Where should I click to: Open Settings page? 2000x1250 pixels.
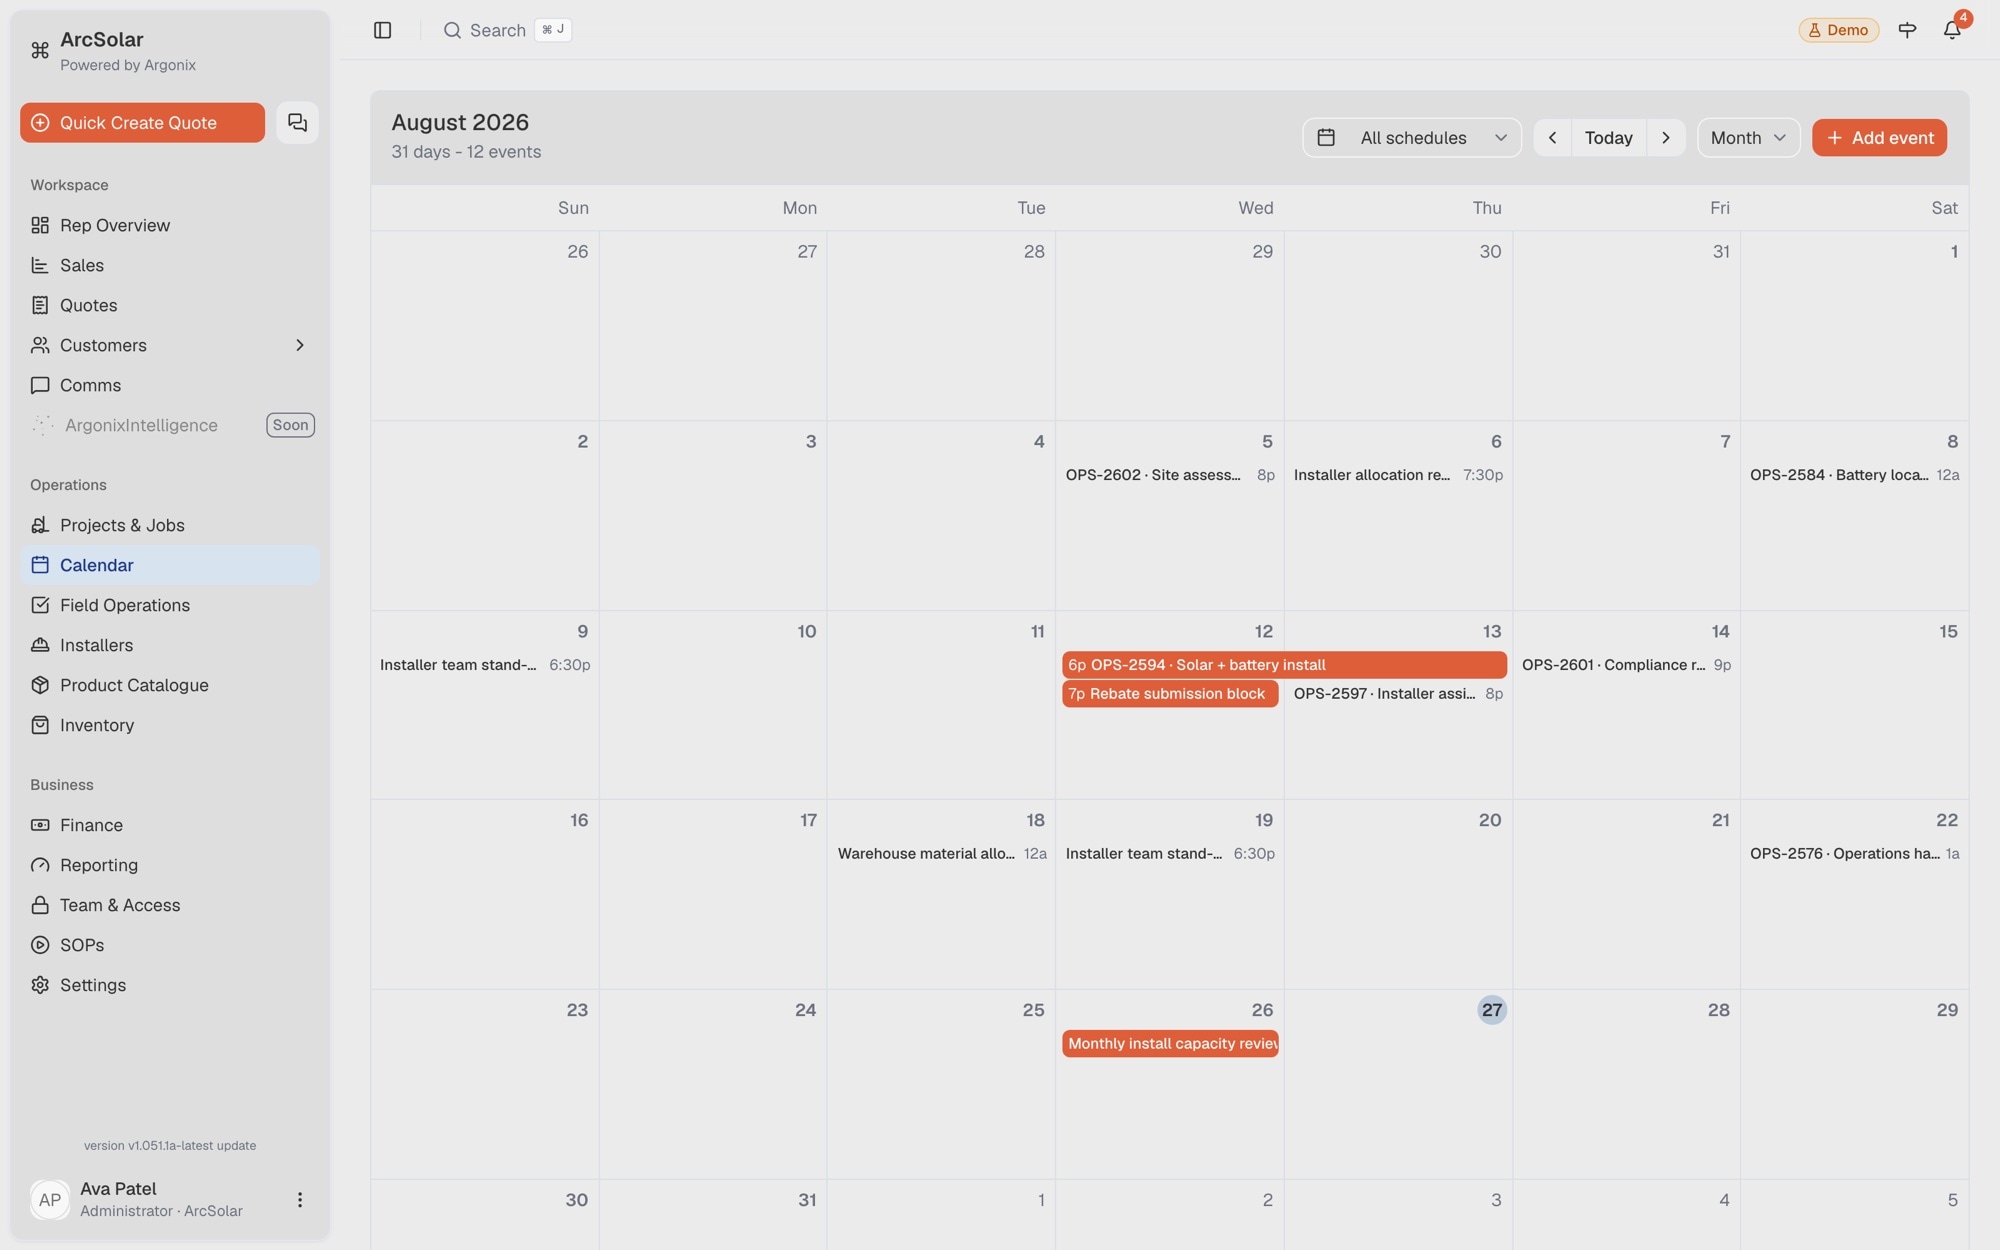pyautogui.click(x=170, y=985)
